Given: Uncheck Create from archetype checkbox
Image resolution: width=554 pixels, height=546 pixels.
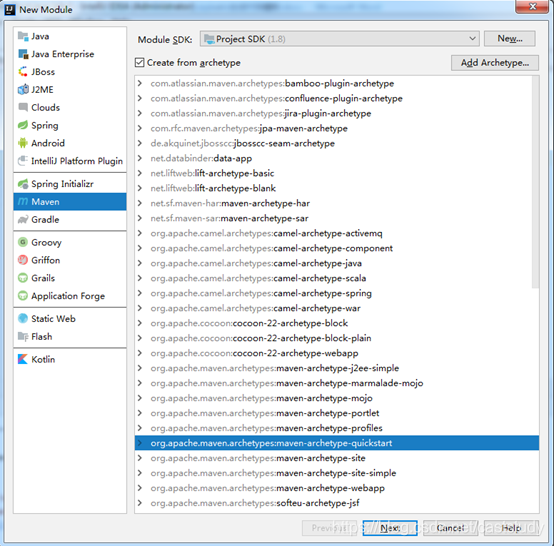Looking at the screenshot, I should click(140, 63).
